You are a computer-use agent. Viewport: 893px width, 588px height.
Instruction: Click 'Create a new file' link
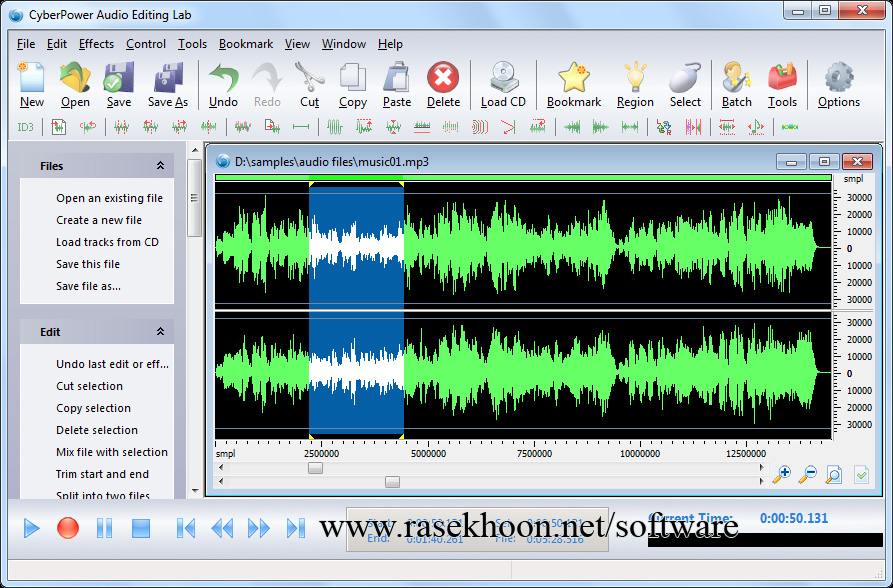99,220
